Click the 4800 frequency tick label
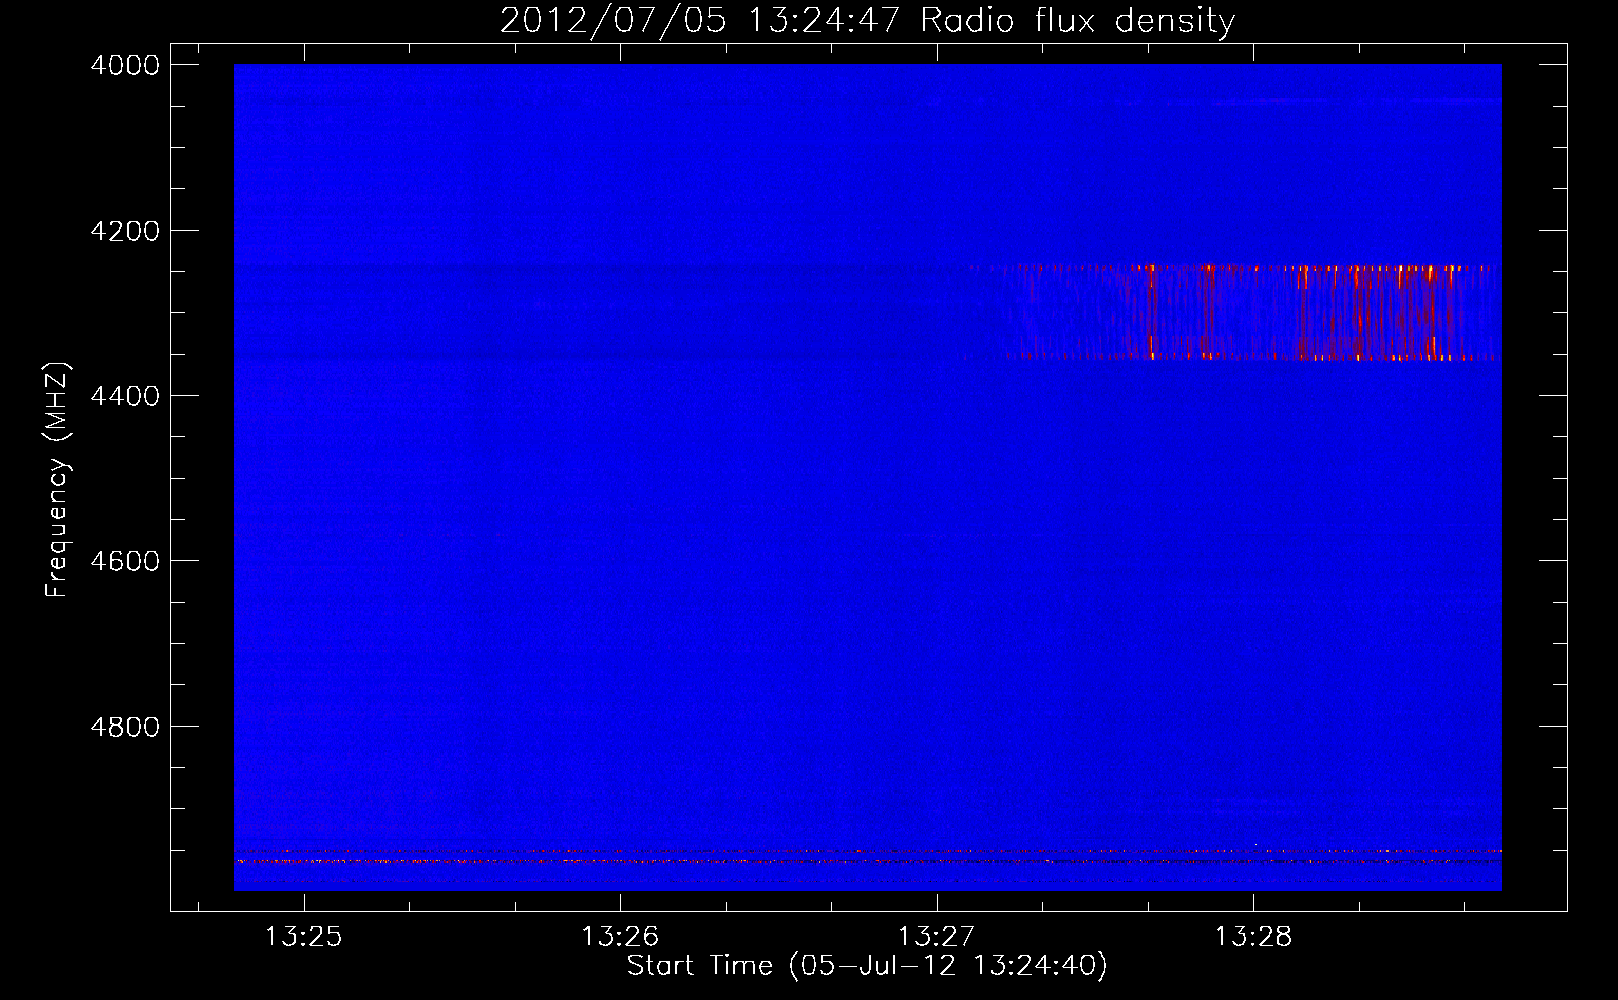Viewport: 1618px width, 1000px height. coord(125,727)
